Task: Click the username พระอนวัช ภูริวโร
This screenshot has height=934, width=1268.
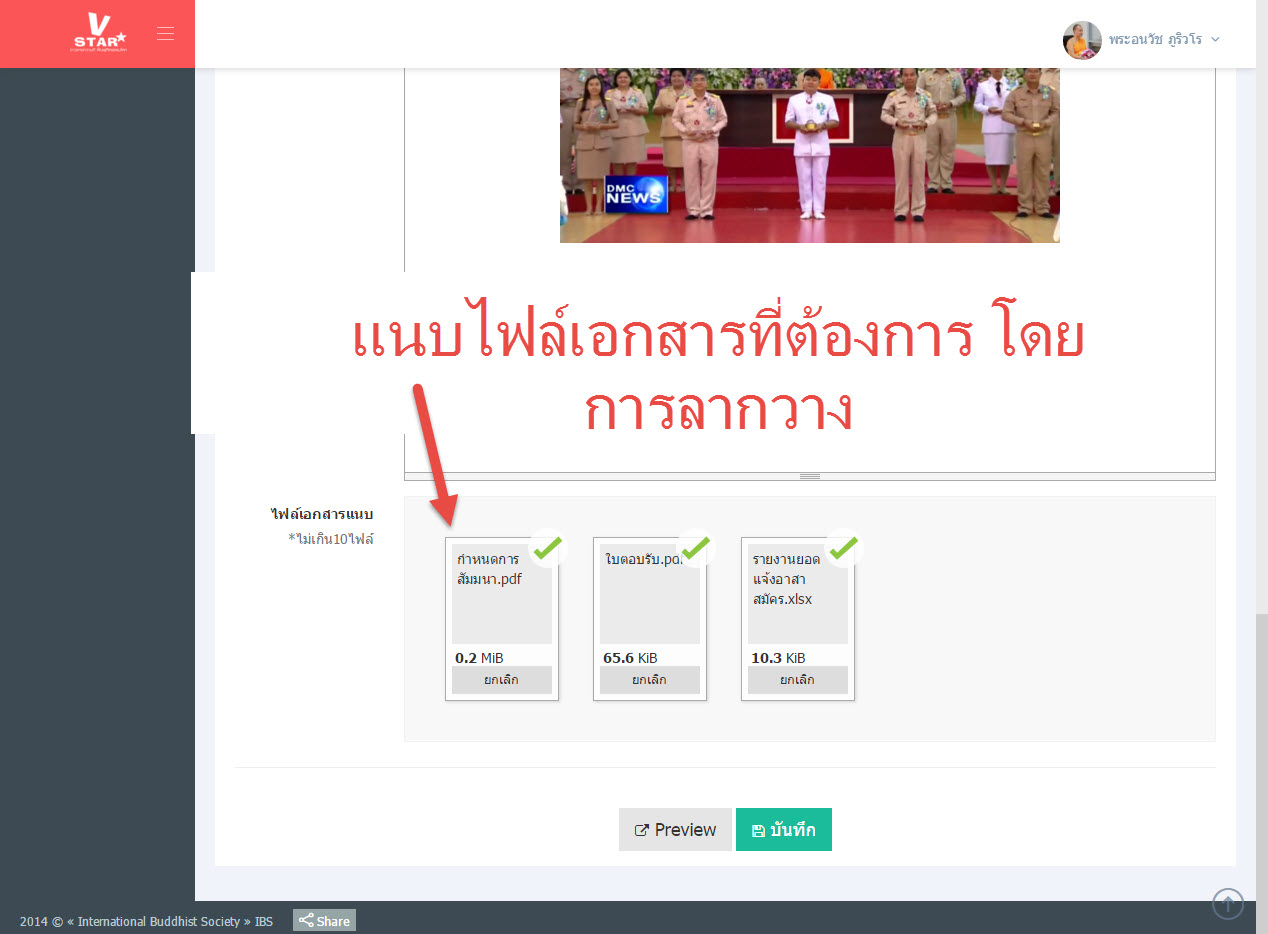Action: pyautogui.click(x=1154, y=40)
